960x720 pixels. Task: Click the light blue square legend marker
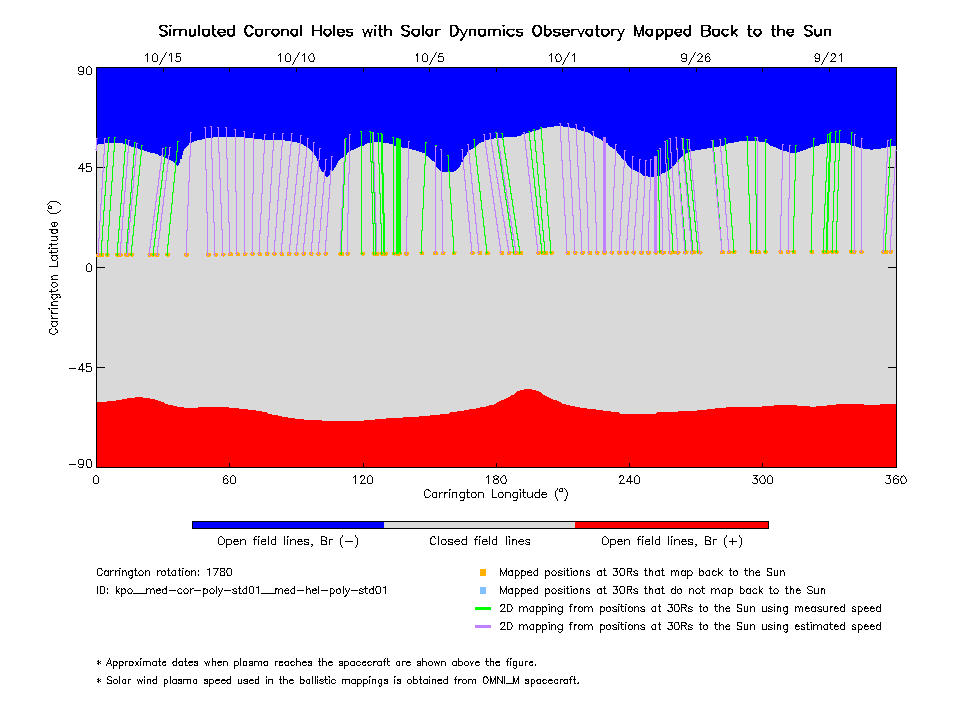(x=482, y=591)
